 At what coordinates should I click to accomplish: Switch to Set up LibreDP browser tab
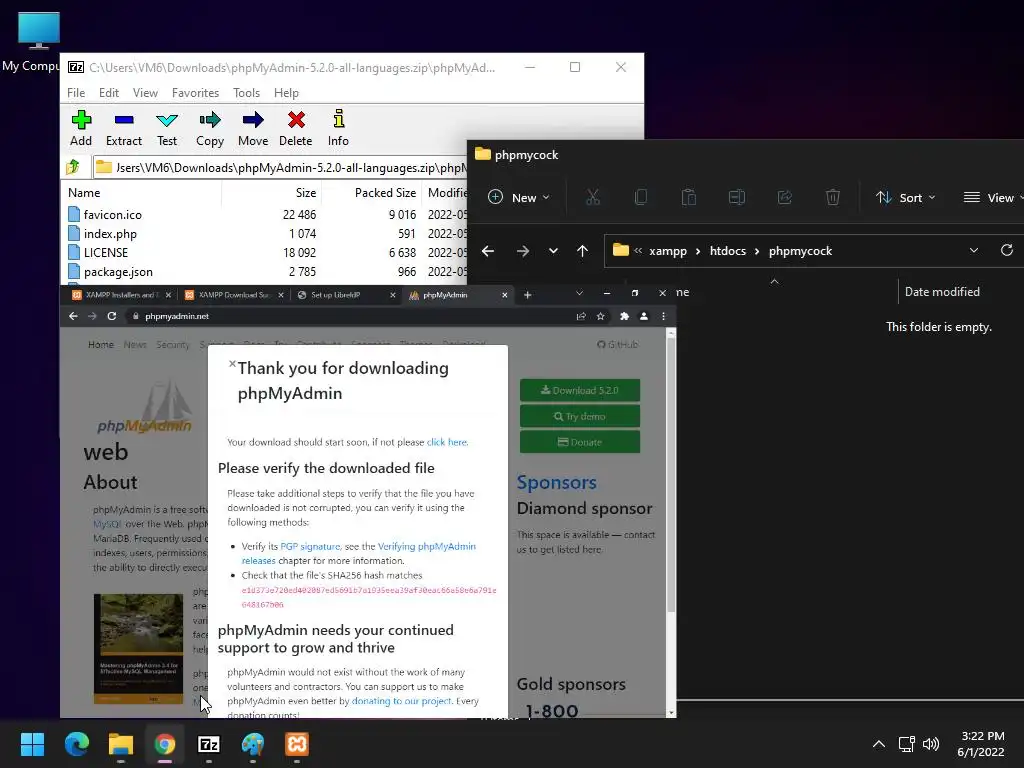[347, 295]
